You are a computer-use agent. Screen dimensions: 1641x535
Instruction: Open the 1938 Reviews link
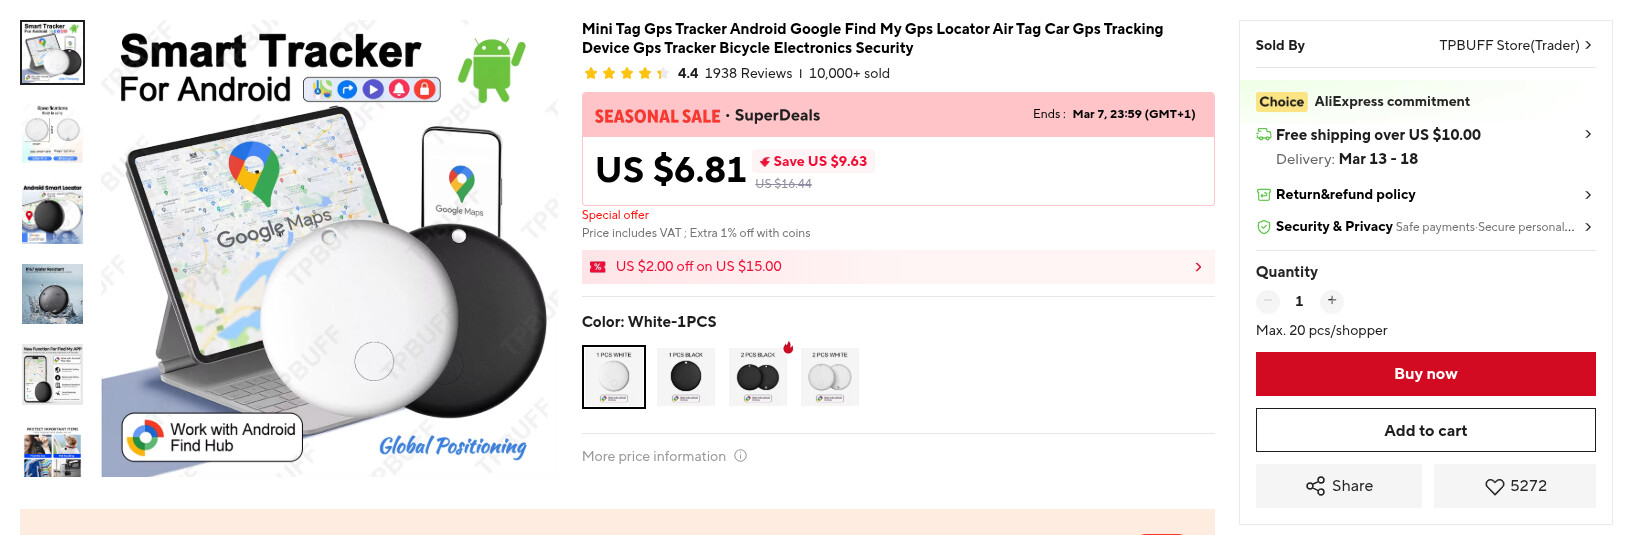coord(748,73)
